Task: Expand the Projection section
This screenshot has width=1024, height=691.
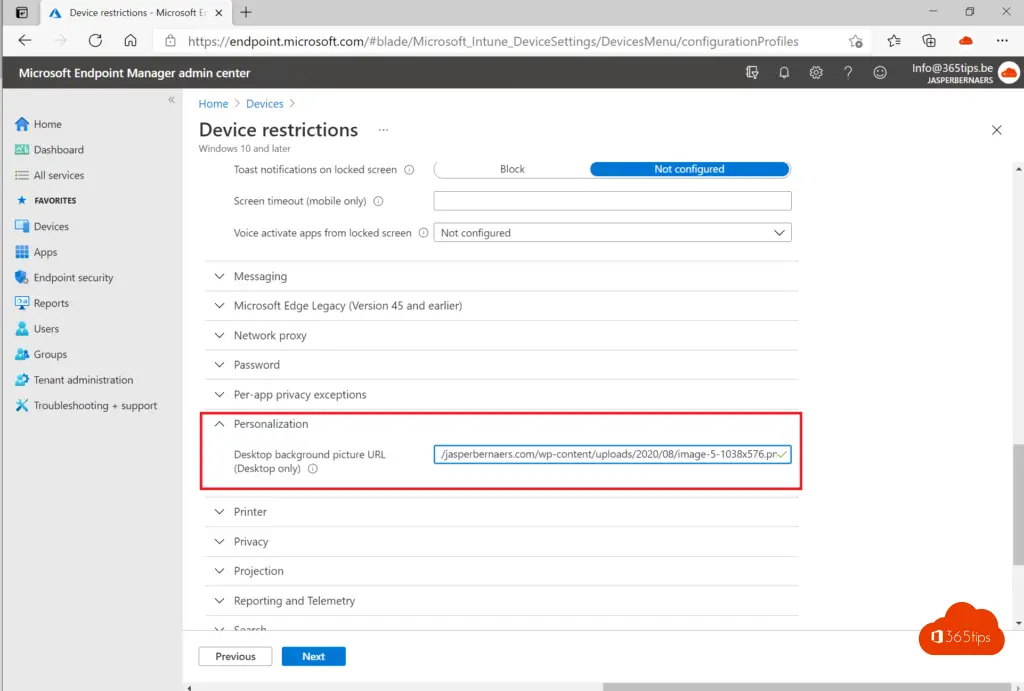Action: click(502, 571)
